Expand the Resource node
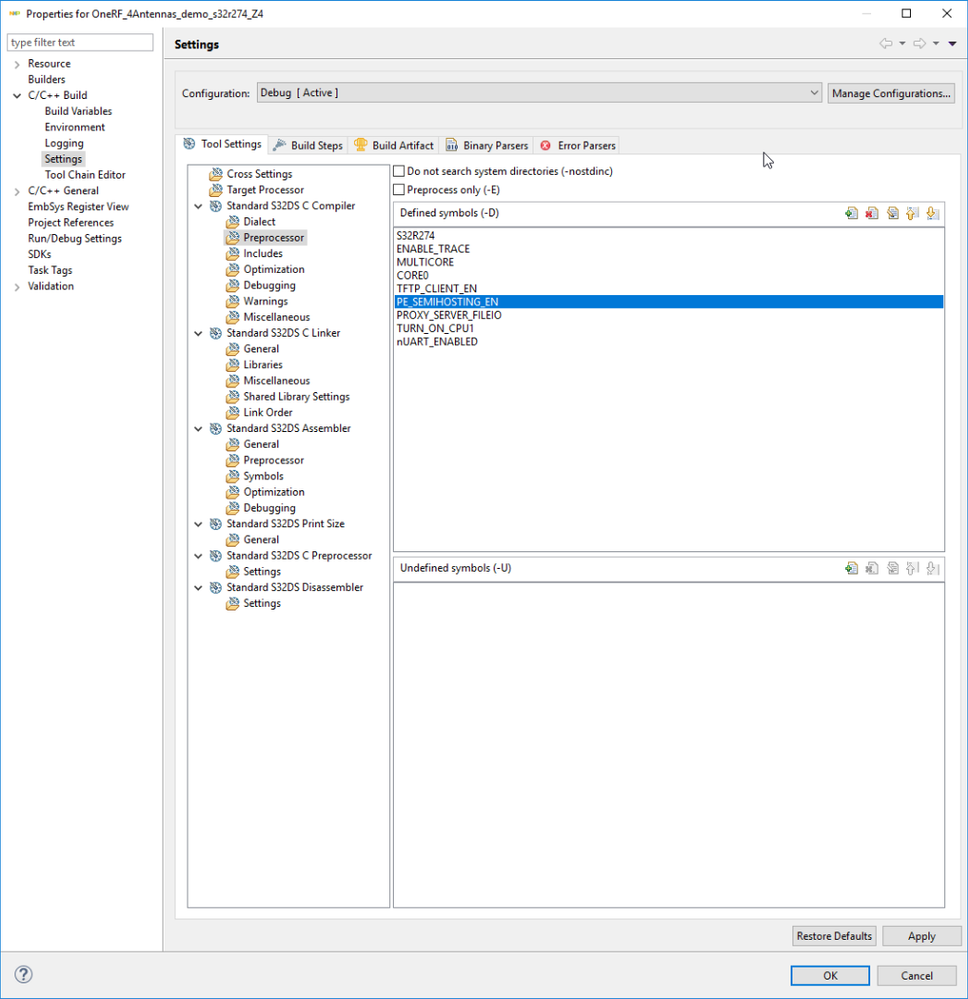Screen dimensions: 968x999 click(17, 64)
